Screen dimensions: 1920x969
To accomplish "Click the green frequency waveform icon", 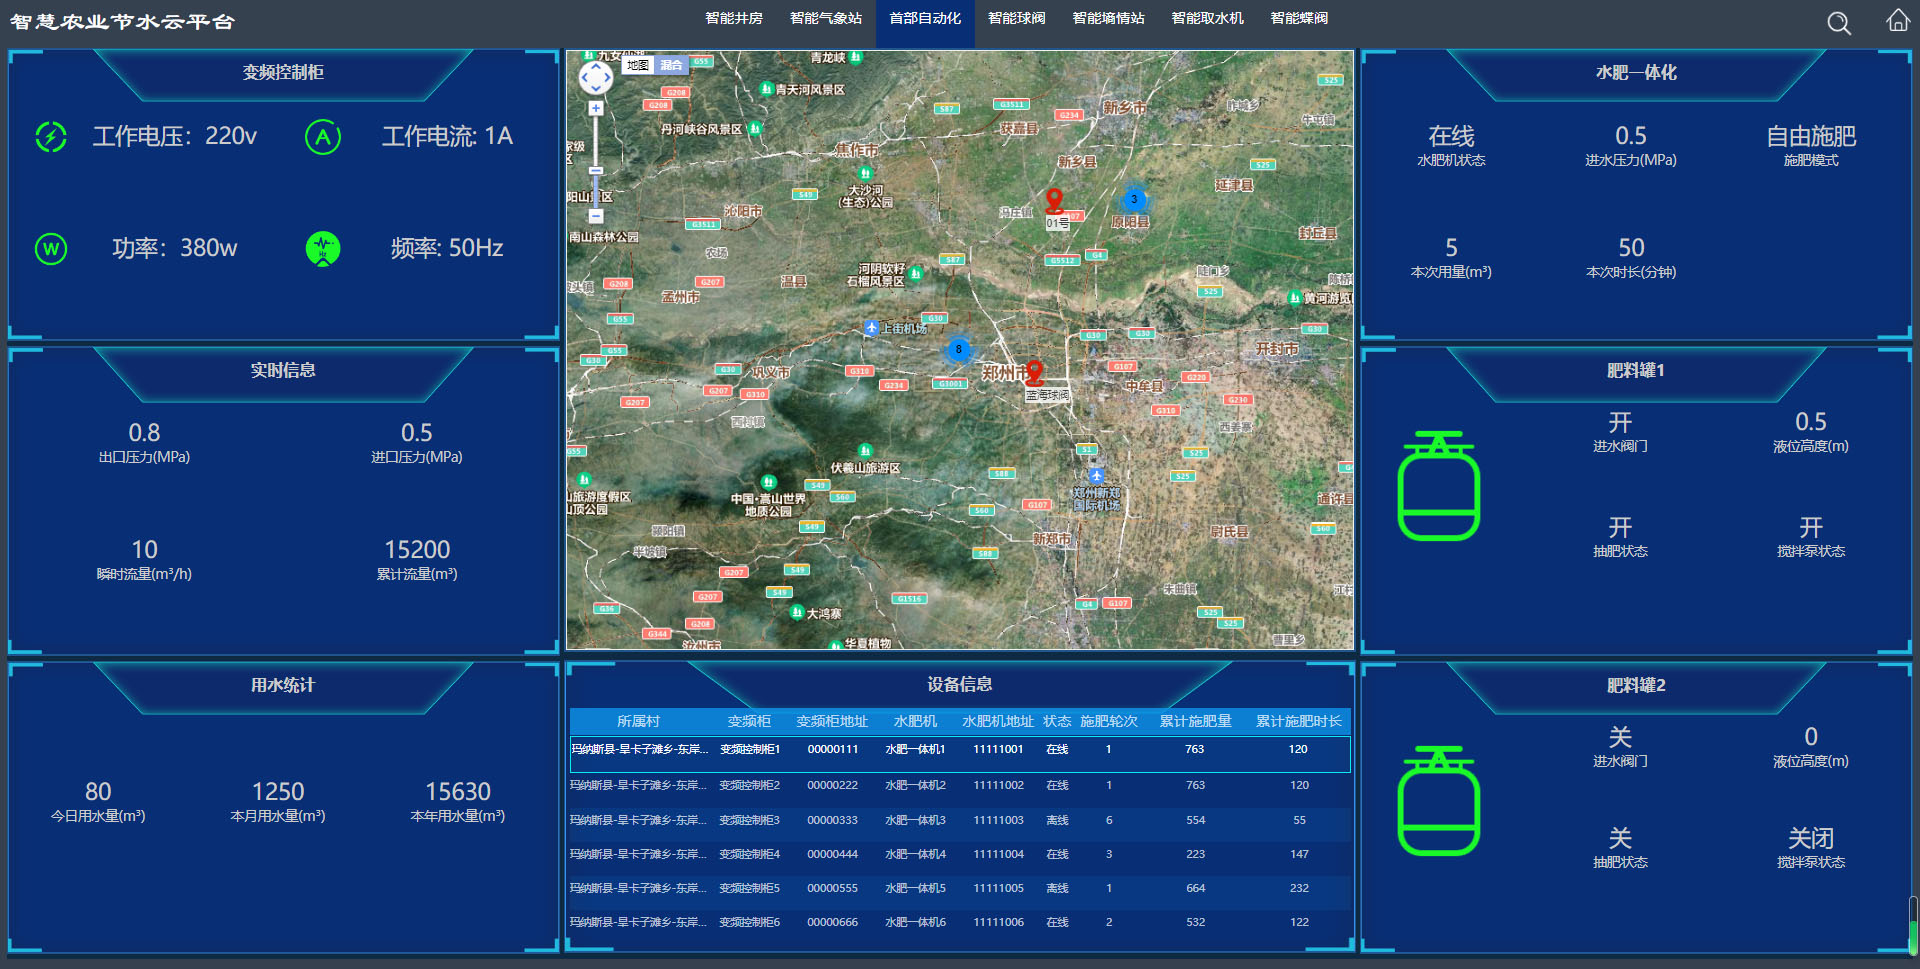I will click(x=322, y=248).
